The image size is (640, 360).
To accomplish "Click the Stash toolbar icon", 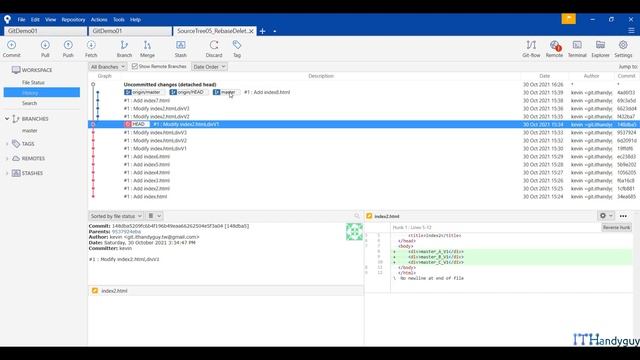I will click(180, 49).
